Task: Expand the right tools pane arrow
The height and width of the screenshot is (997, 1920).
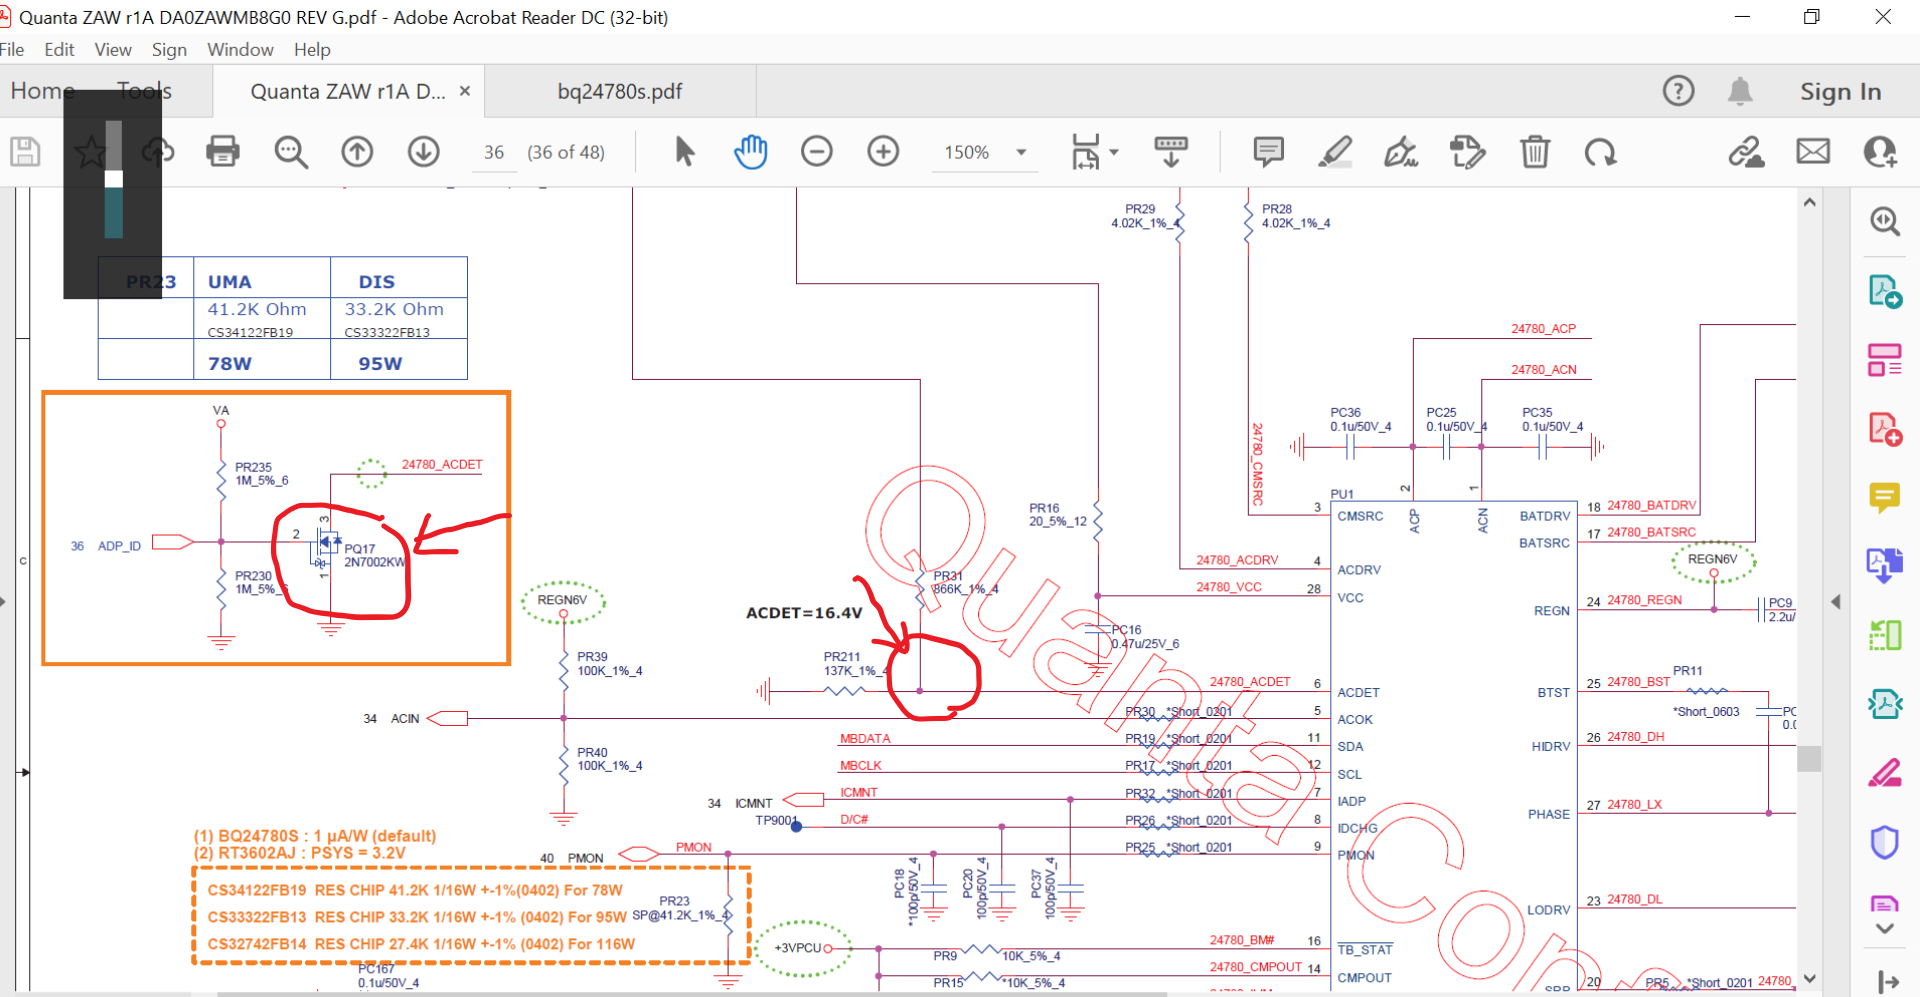Action: click(1836, 602)
